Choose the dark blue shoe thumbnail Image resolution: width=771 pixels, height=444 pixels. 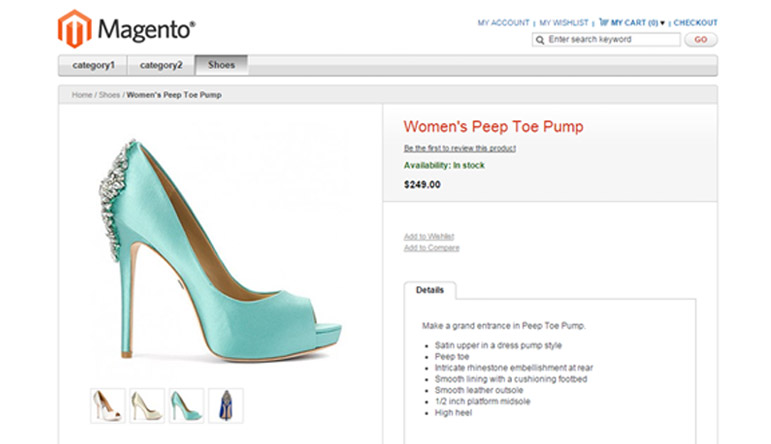click(x=225, y=405)
